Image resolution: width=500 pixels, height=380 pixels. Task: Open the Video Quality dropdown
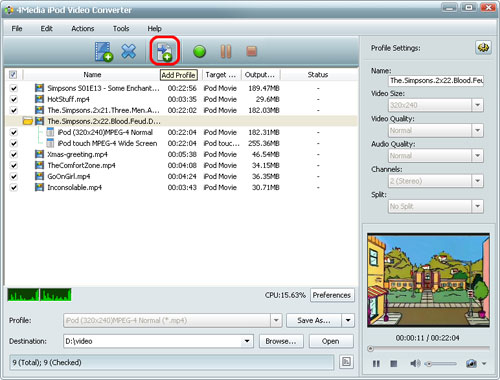pos(477,130)
